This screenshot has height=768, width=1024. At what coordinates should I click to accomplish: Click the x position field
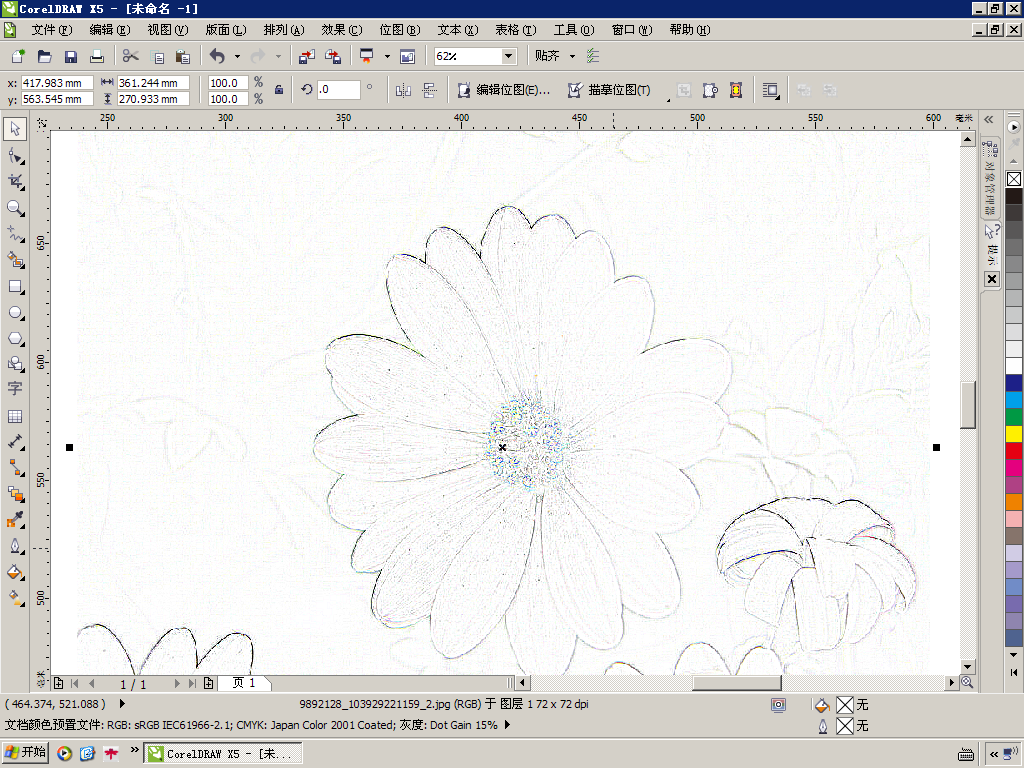57,83
